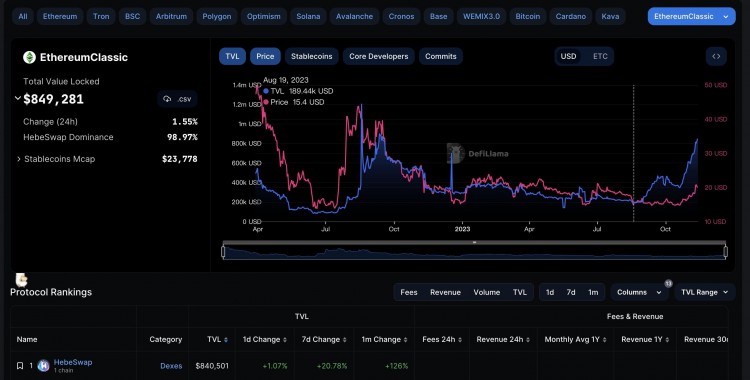Show TVL columns in rankings filter
Viewport: 750px width, 380px height.
(520, 292)
